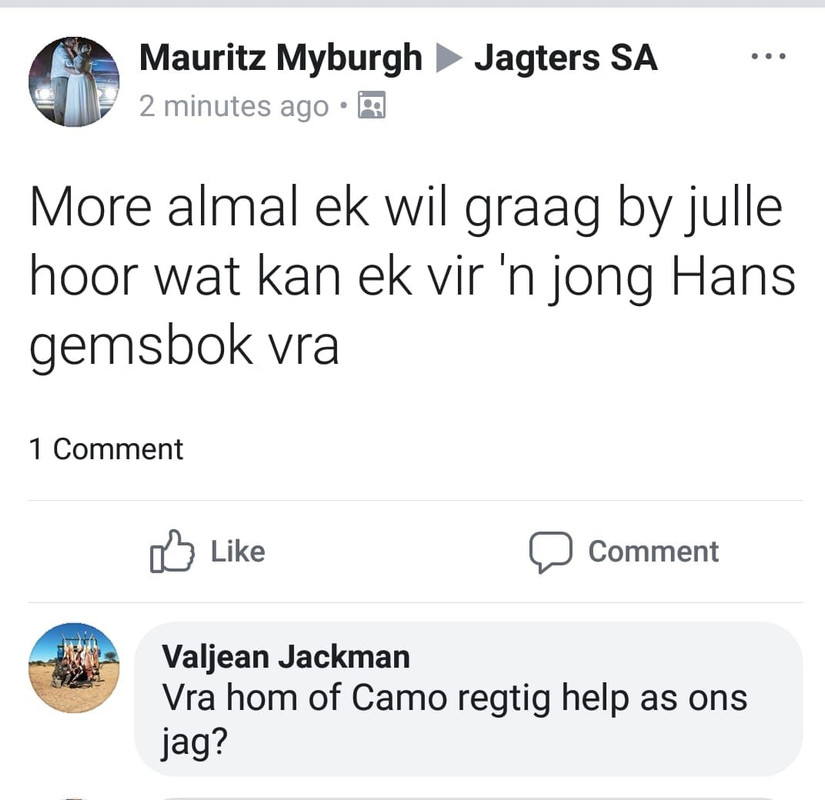Viewport: 825px width, 800px height.
Task: Click the speech bubble Comment icon
Action: (x=550, y=552)
